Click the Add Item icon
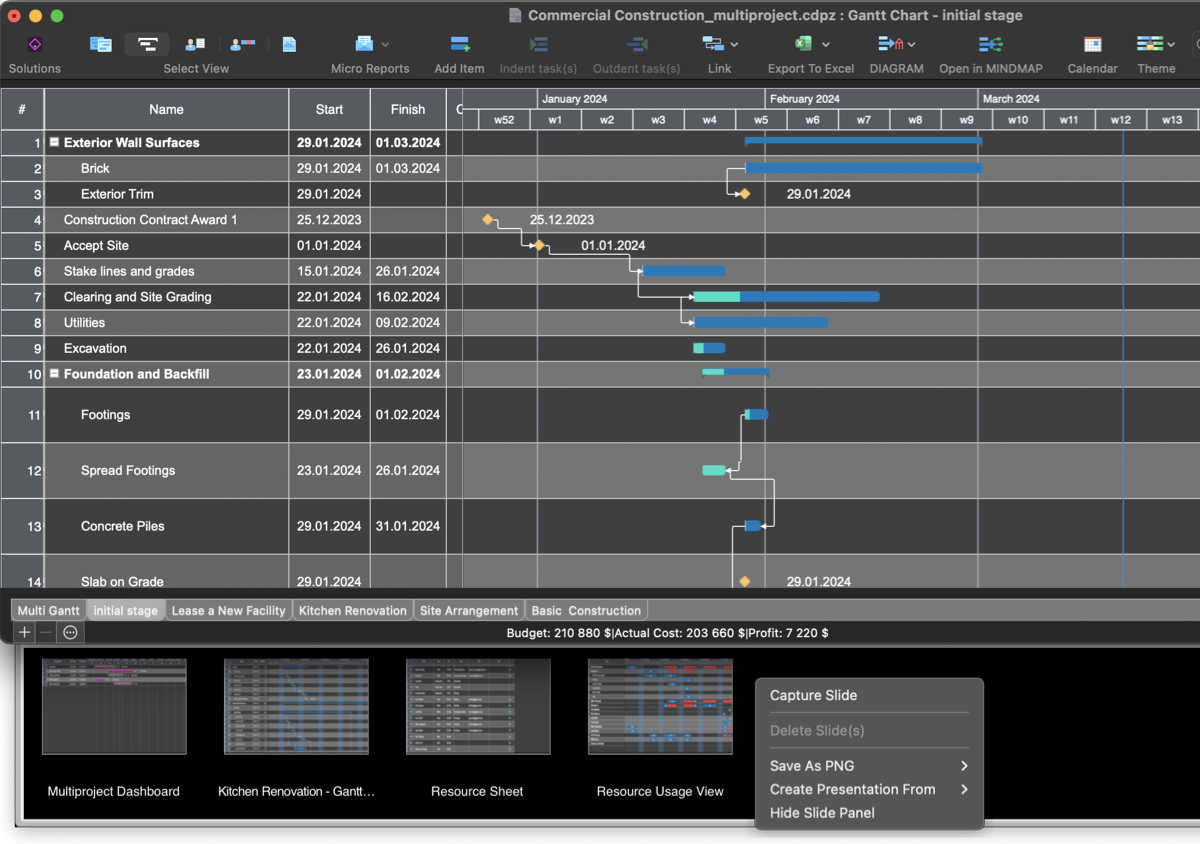Image resolution: width=1200 pixels, height=844 pixels. (458, 44)
